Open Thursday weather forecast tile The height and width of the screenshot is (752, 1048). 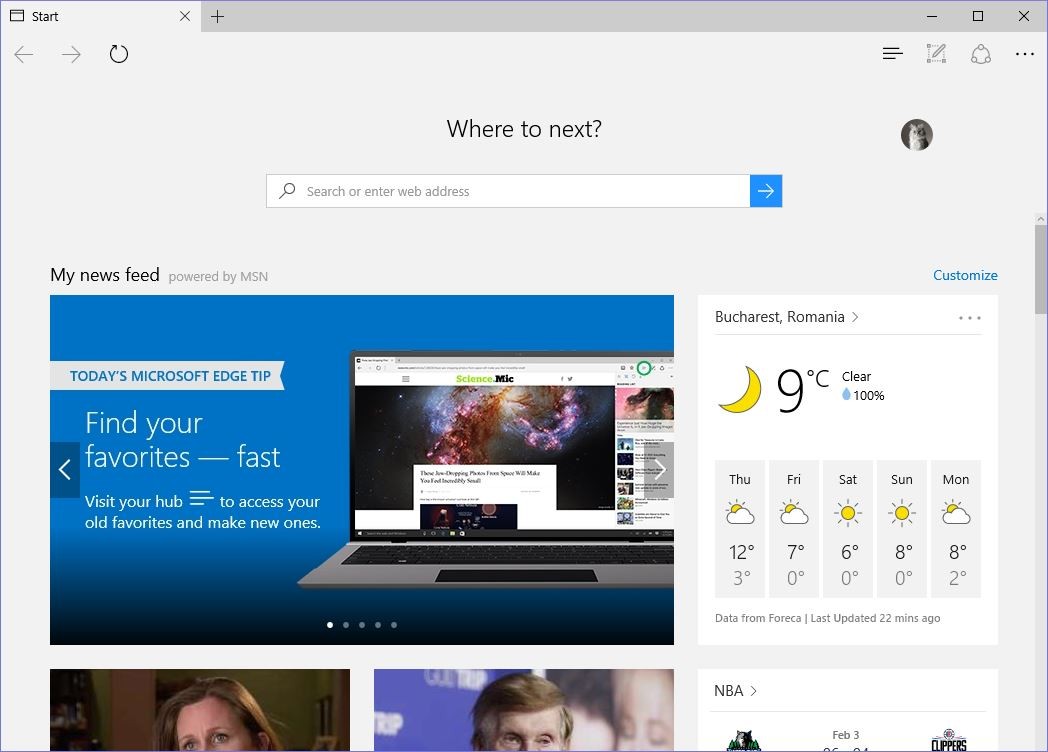pos(740,528)
